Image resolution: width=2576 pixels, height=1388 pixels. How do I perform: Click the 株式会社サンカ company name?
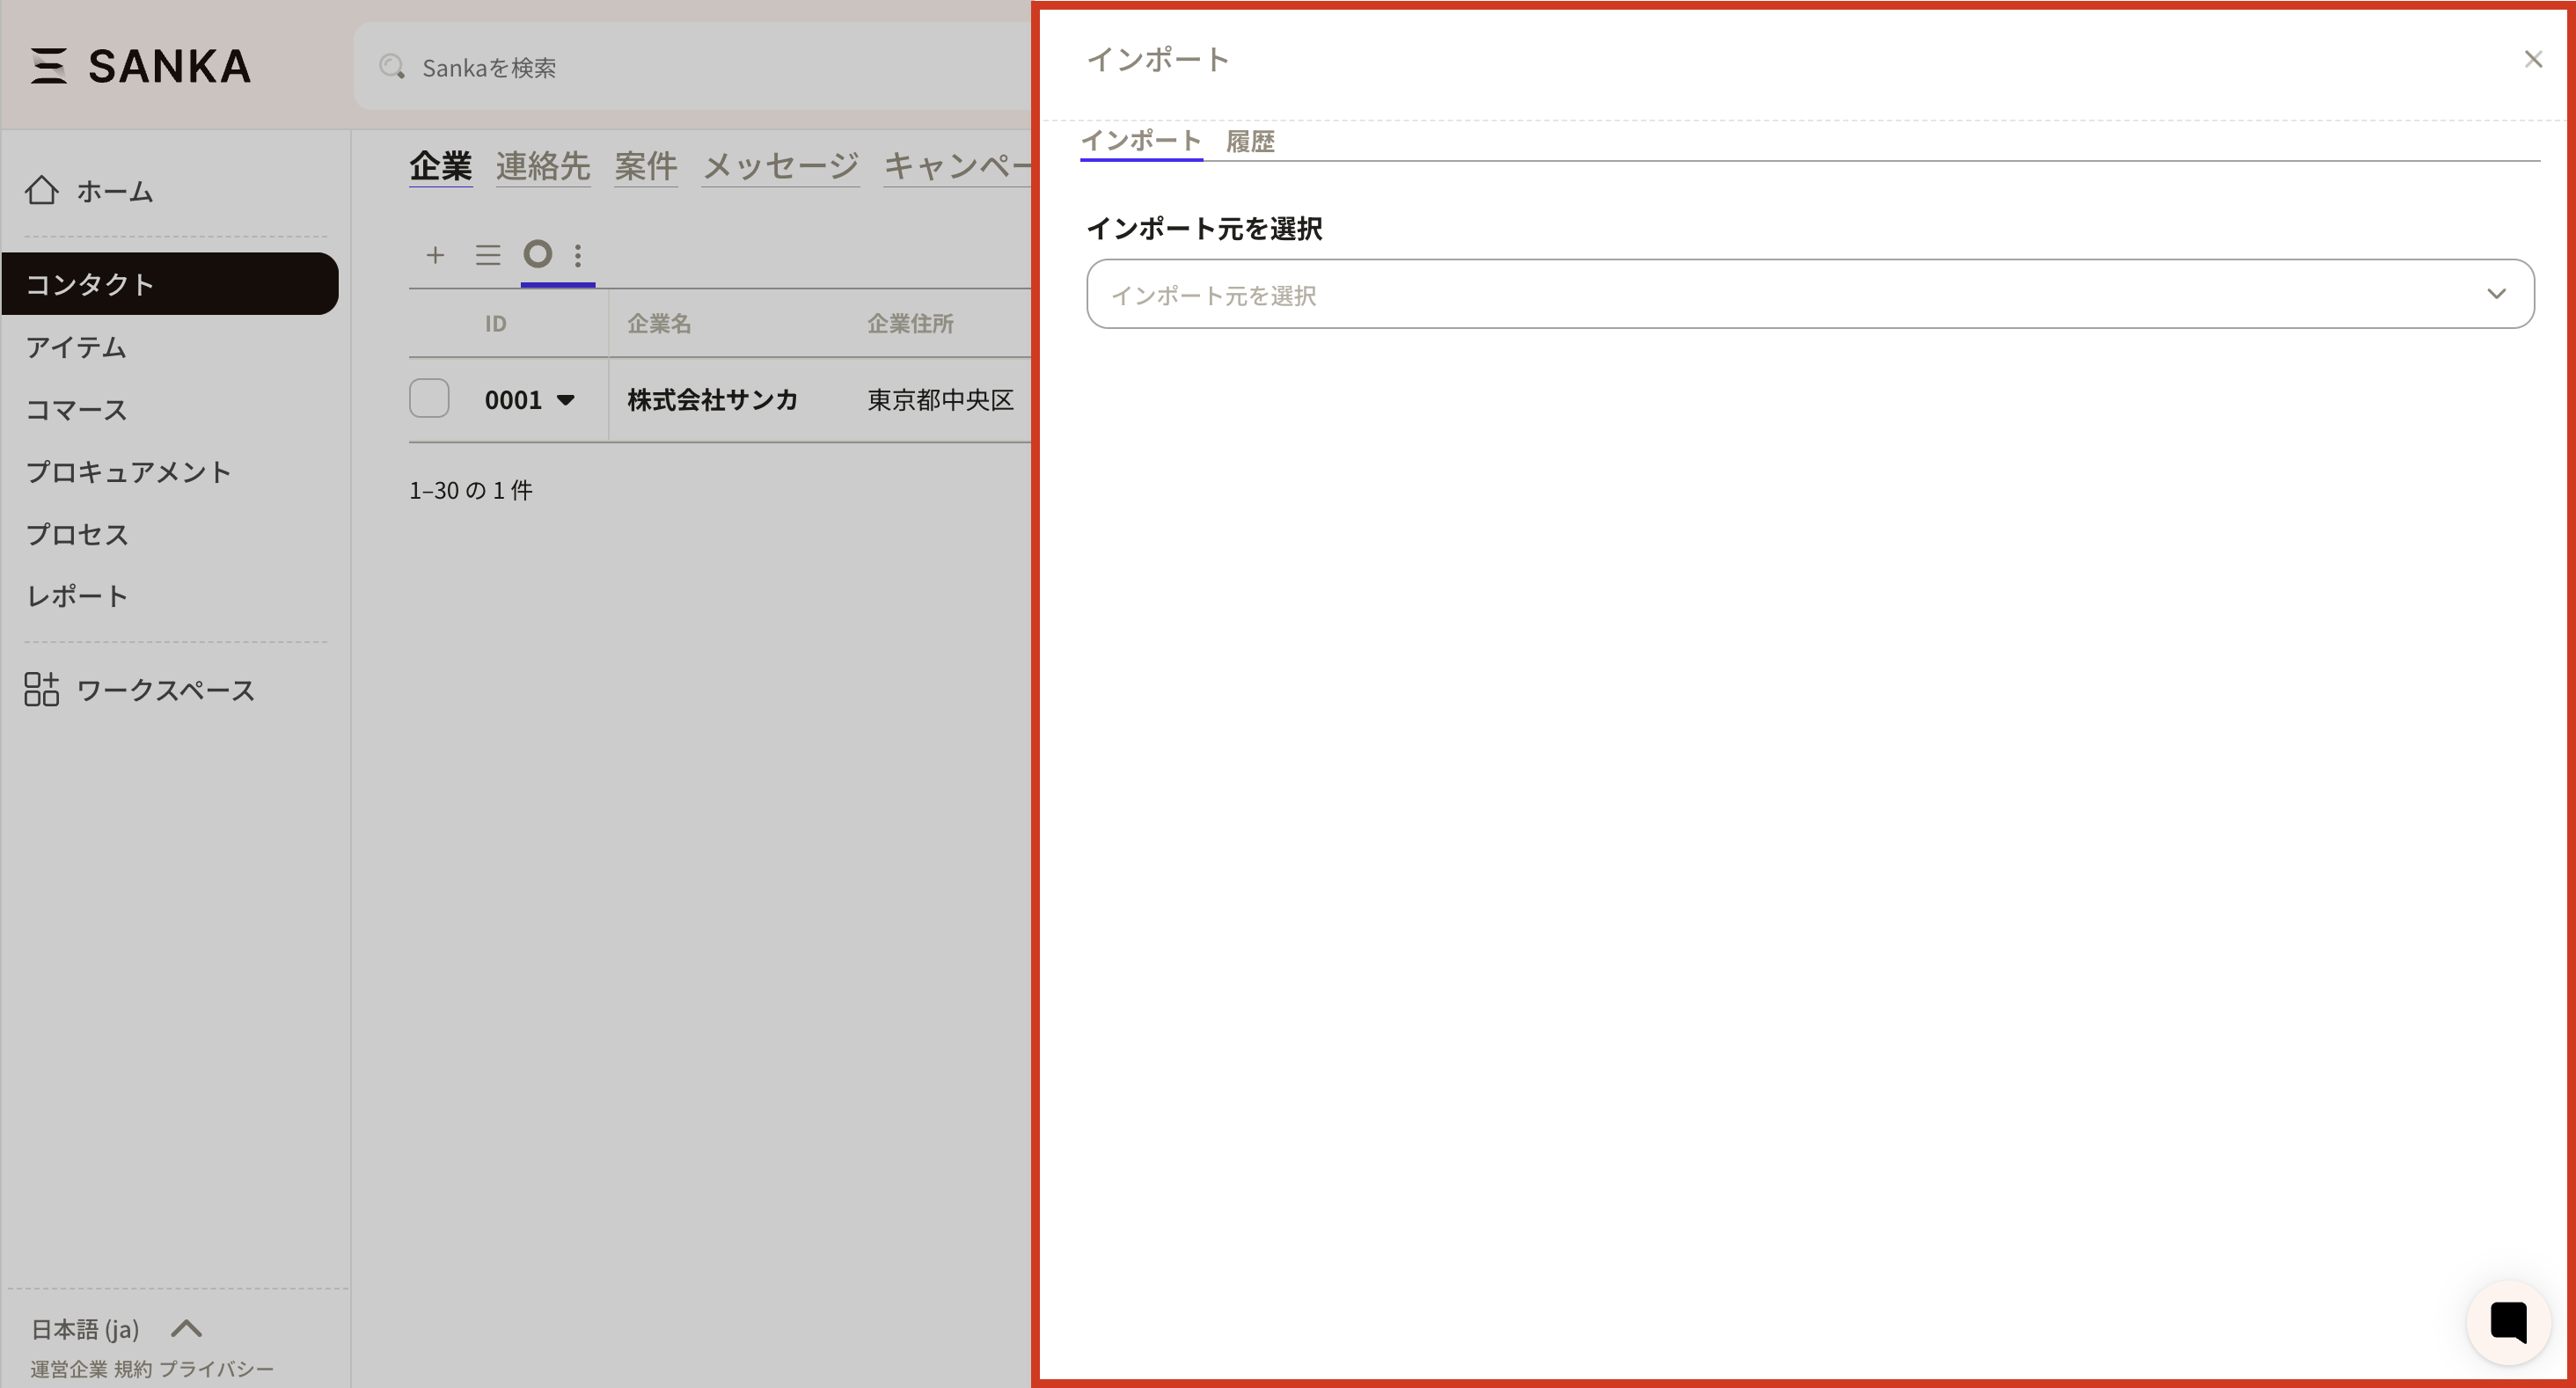[x=712, y=400]
